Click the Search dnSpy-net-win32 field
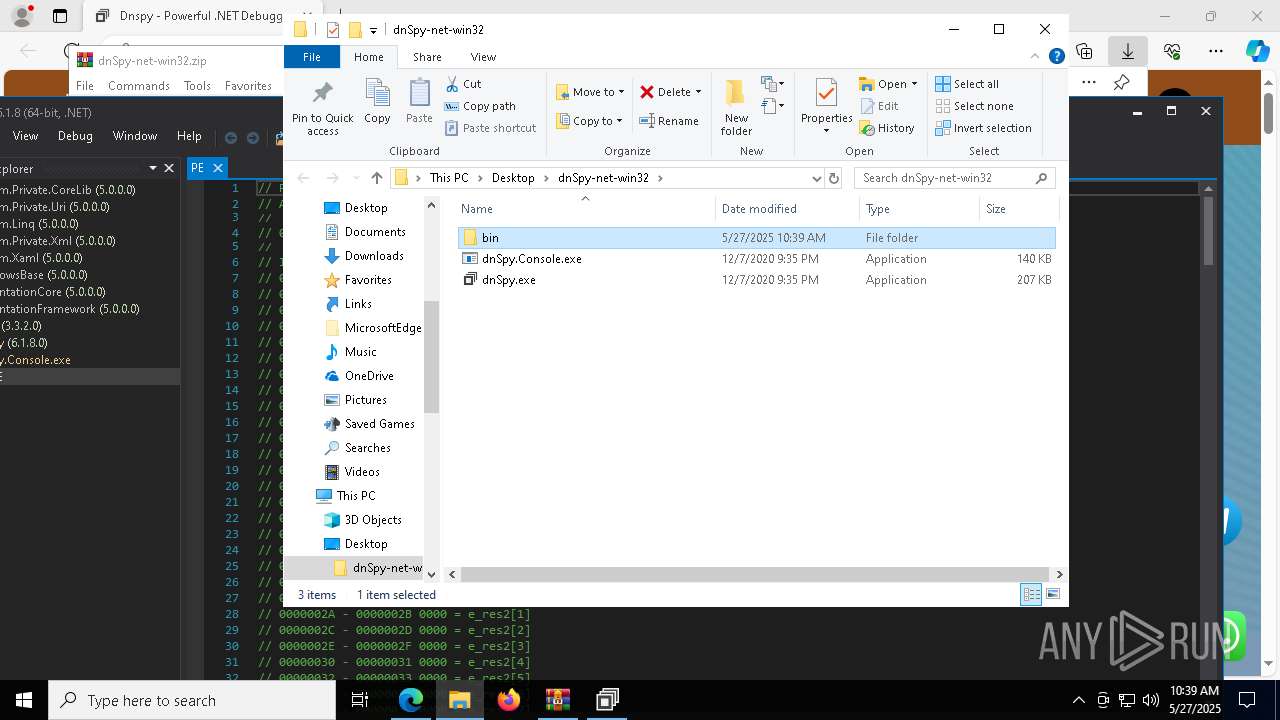This screenshot has height=720, width=1280. [x=954, y=178]
